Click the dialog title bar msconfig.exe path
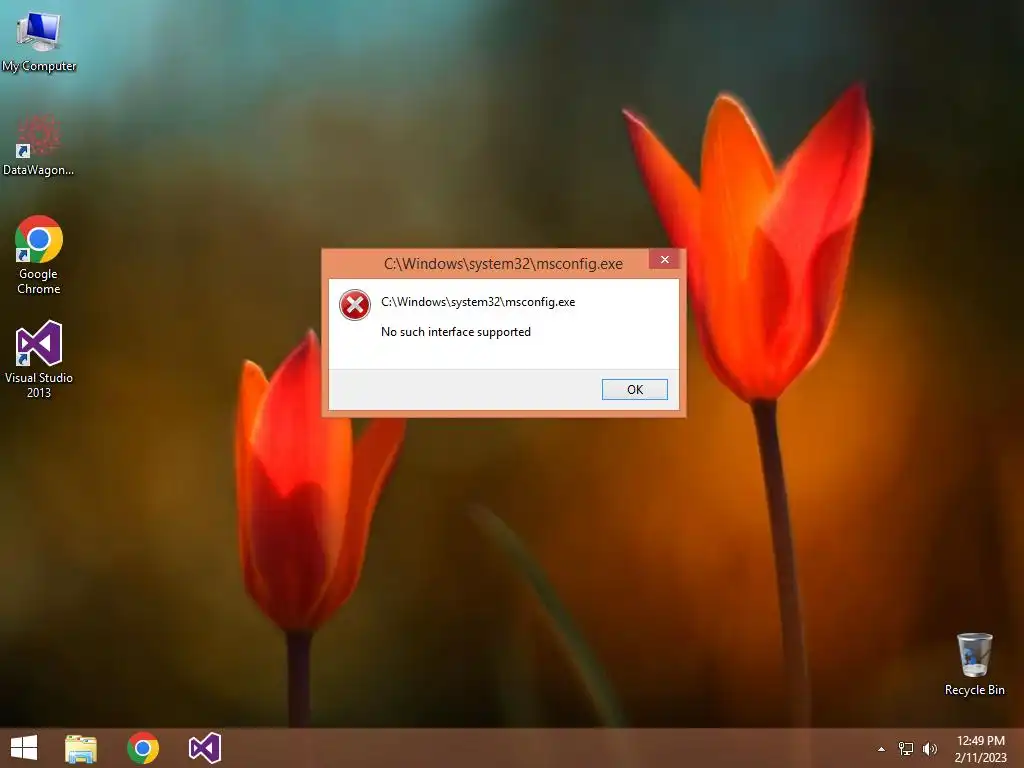The width and height of the screenshot is (1024, 768). point(503,264)
